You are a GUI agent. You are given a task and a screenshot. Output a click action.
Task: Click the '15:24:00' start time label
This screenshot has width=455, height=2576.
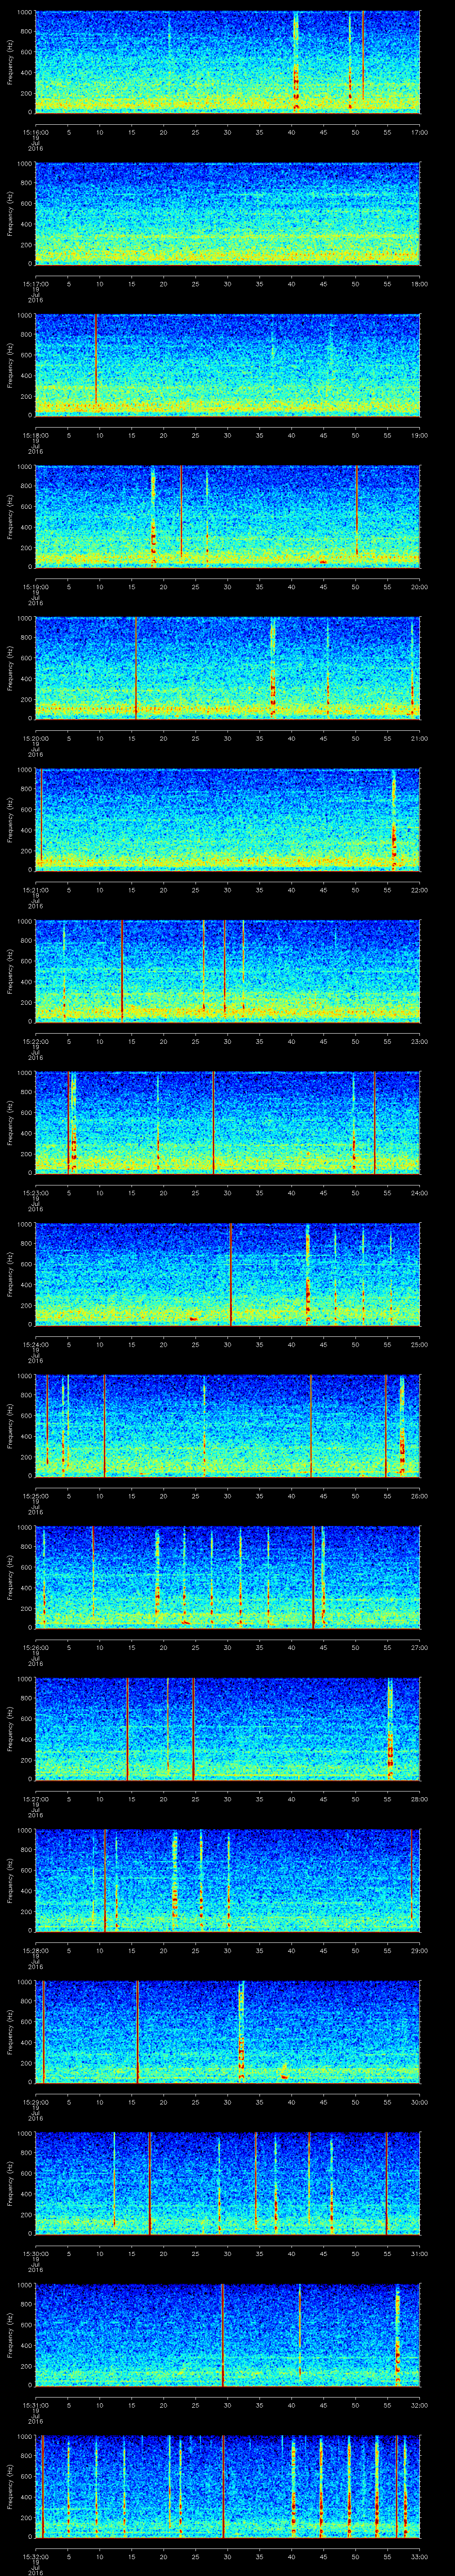[x=35, y=1344]
